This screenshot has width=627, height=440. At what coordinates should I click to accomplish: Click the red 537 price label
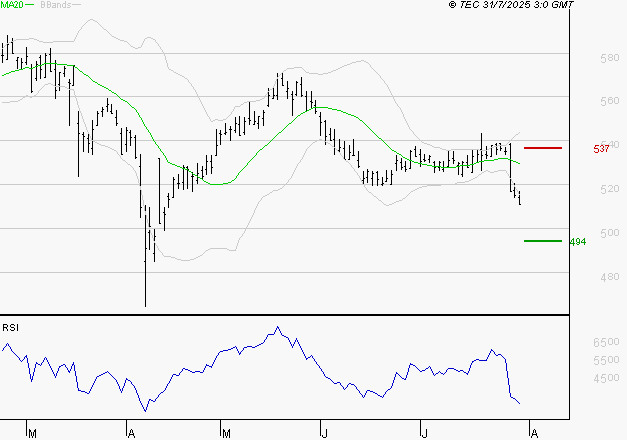[x=601, y=149]
